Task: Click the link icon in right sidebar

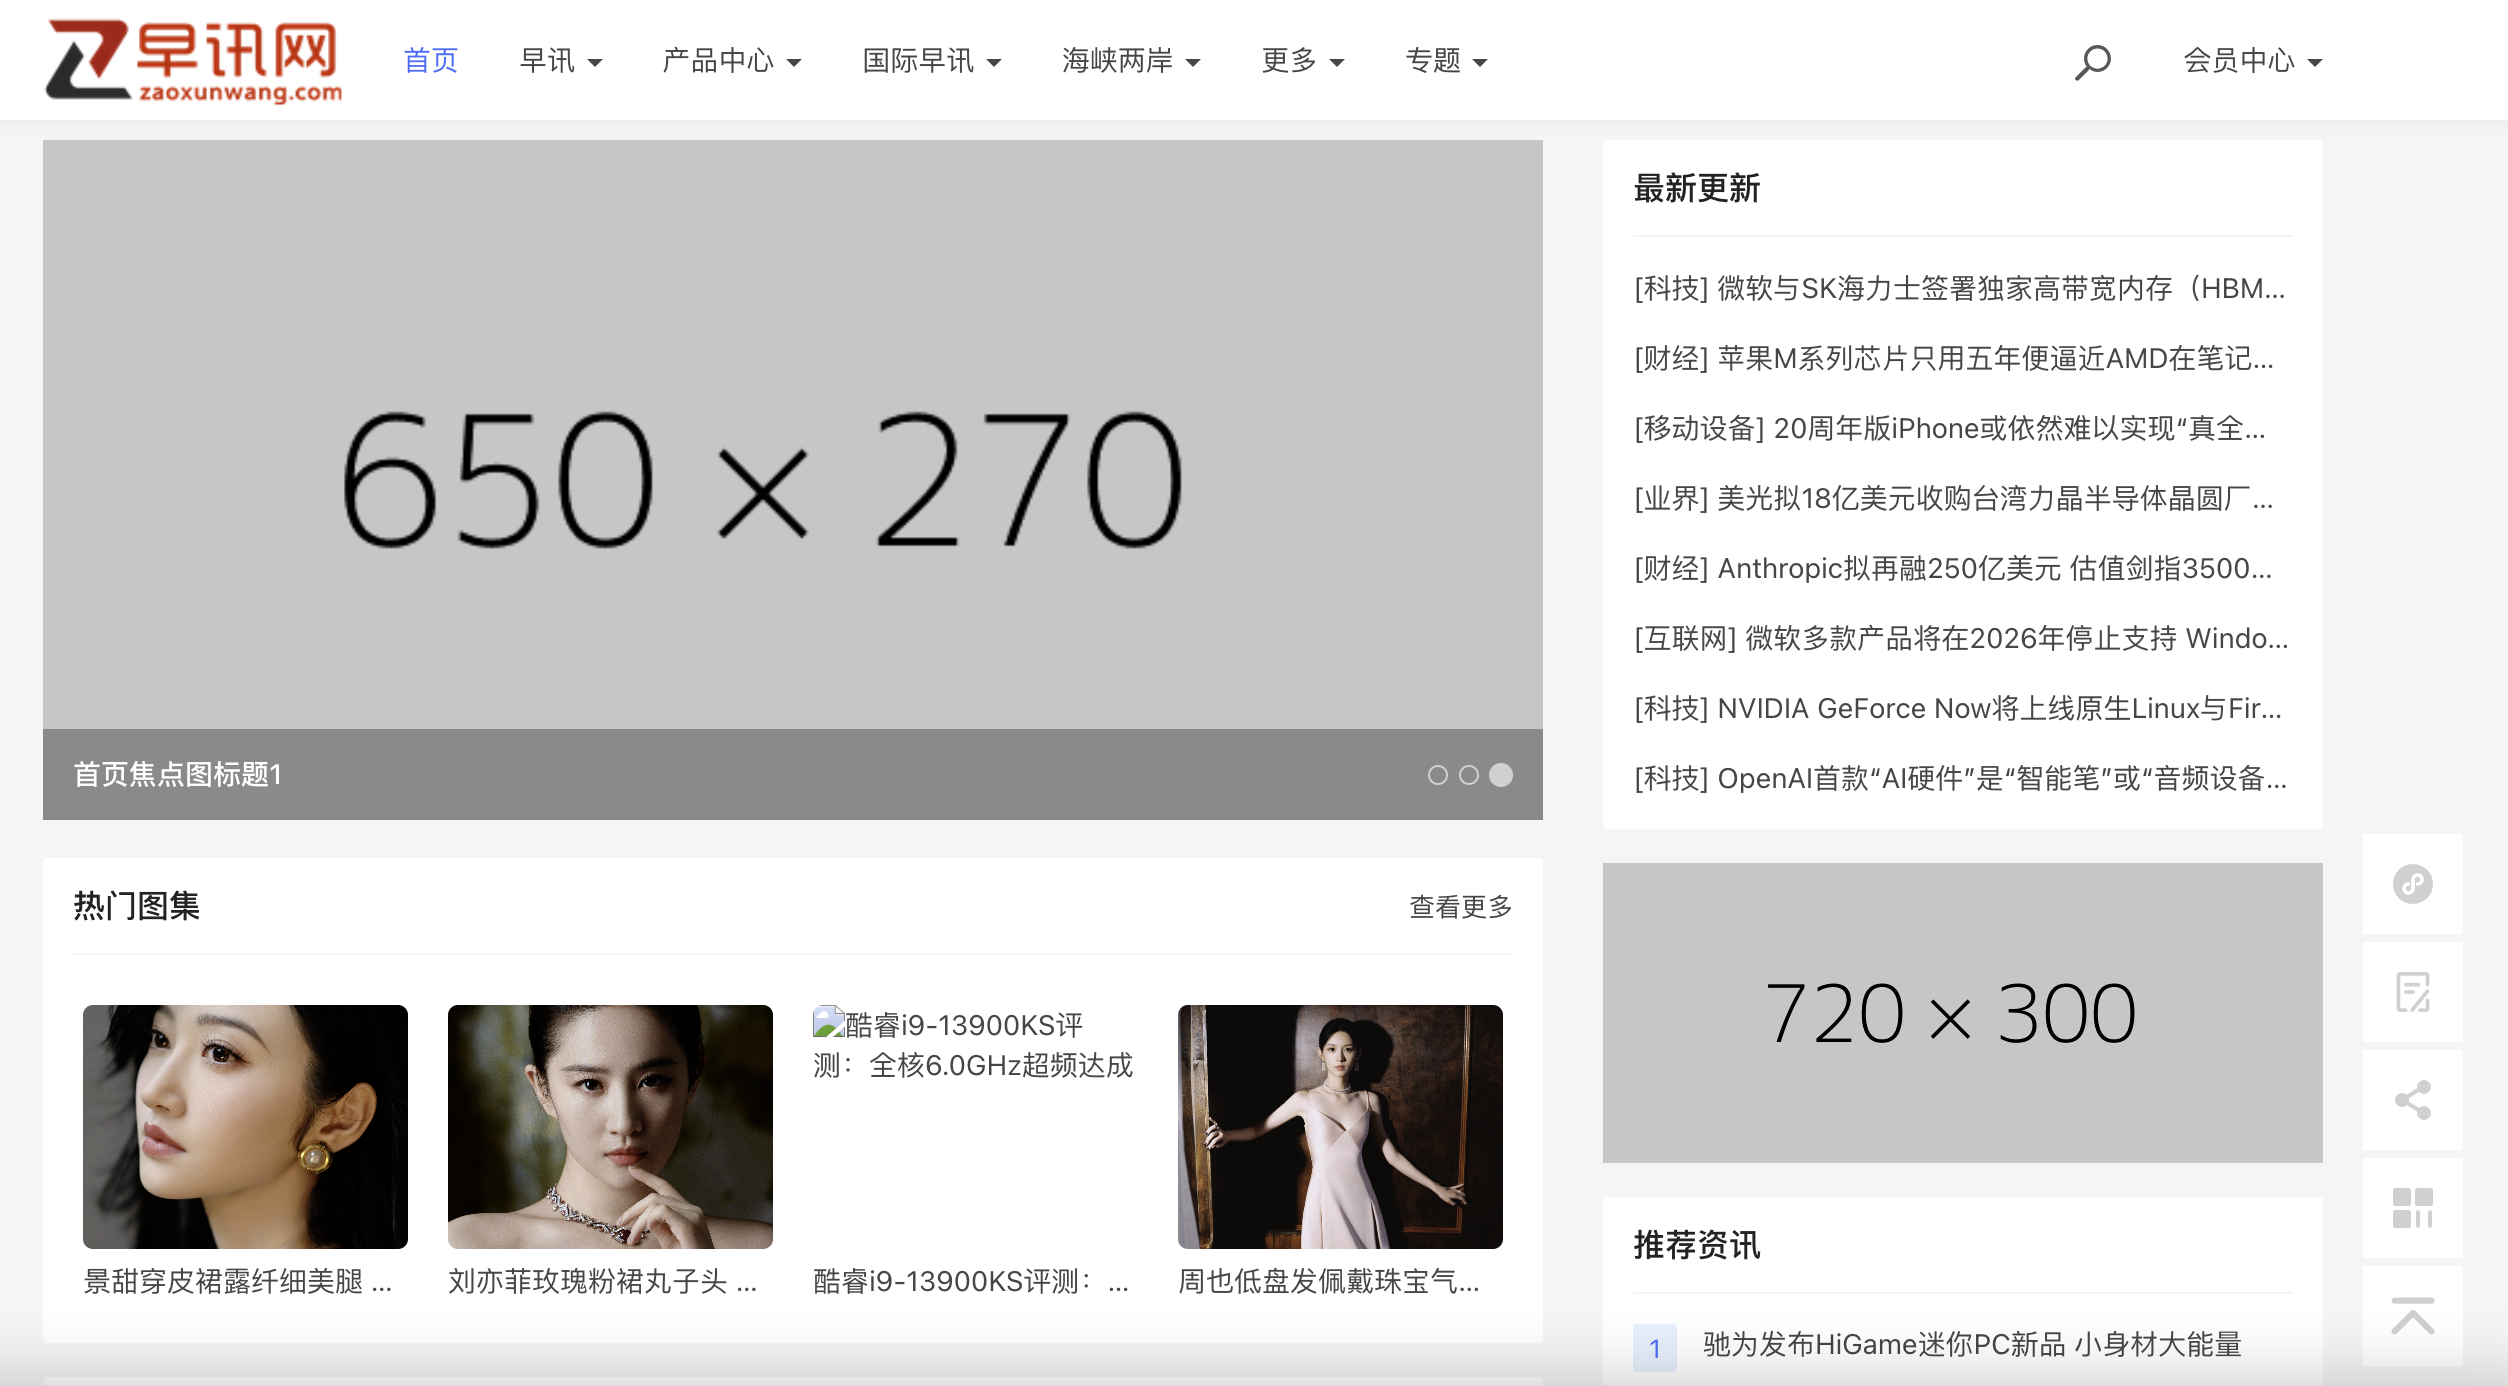Action: click(x=2412, y=884)
